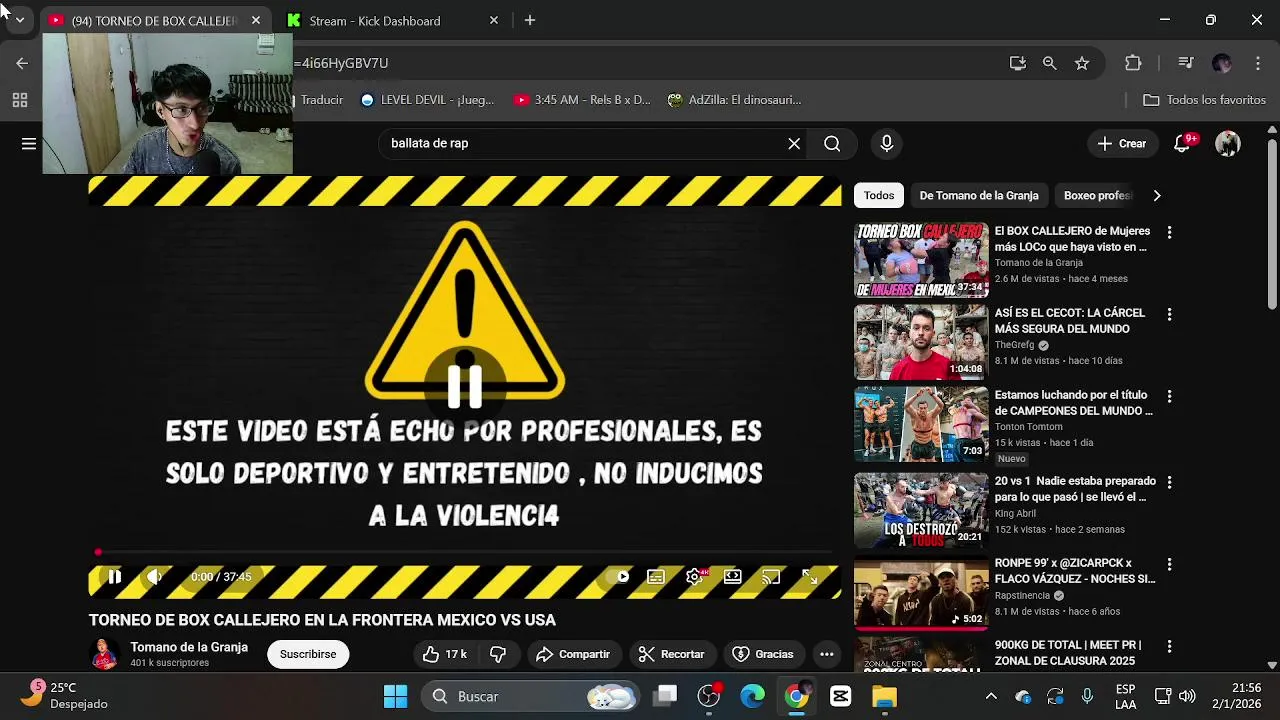Open 'LOS DESTROZO A TODOS' thumbnail
The image size is (1280, 720).
point(921,510)
